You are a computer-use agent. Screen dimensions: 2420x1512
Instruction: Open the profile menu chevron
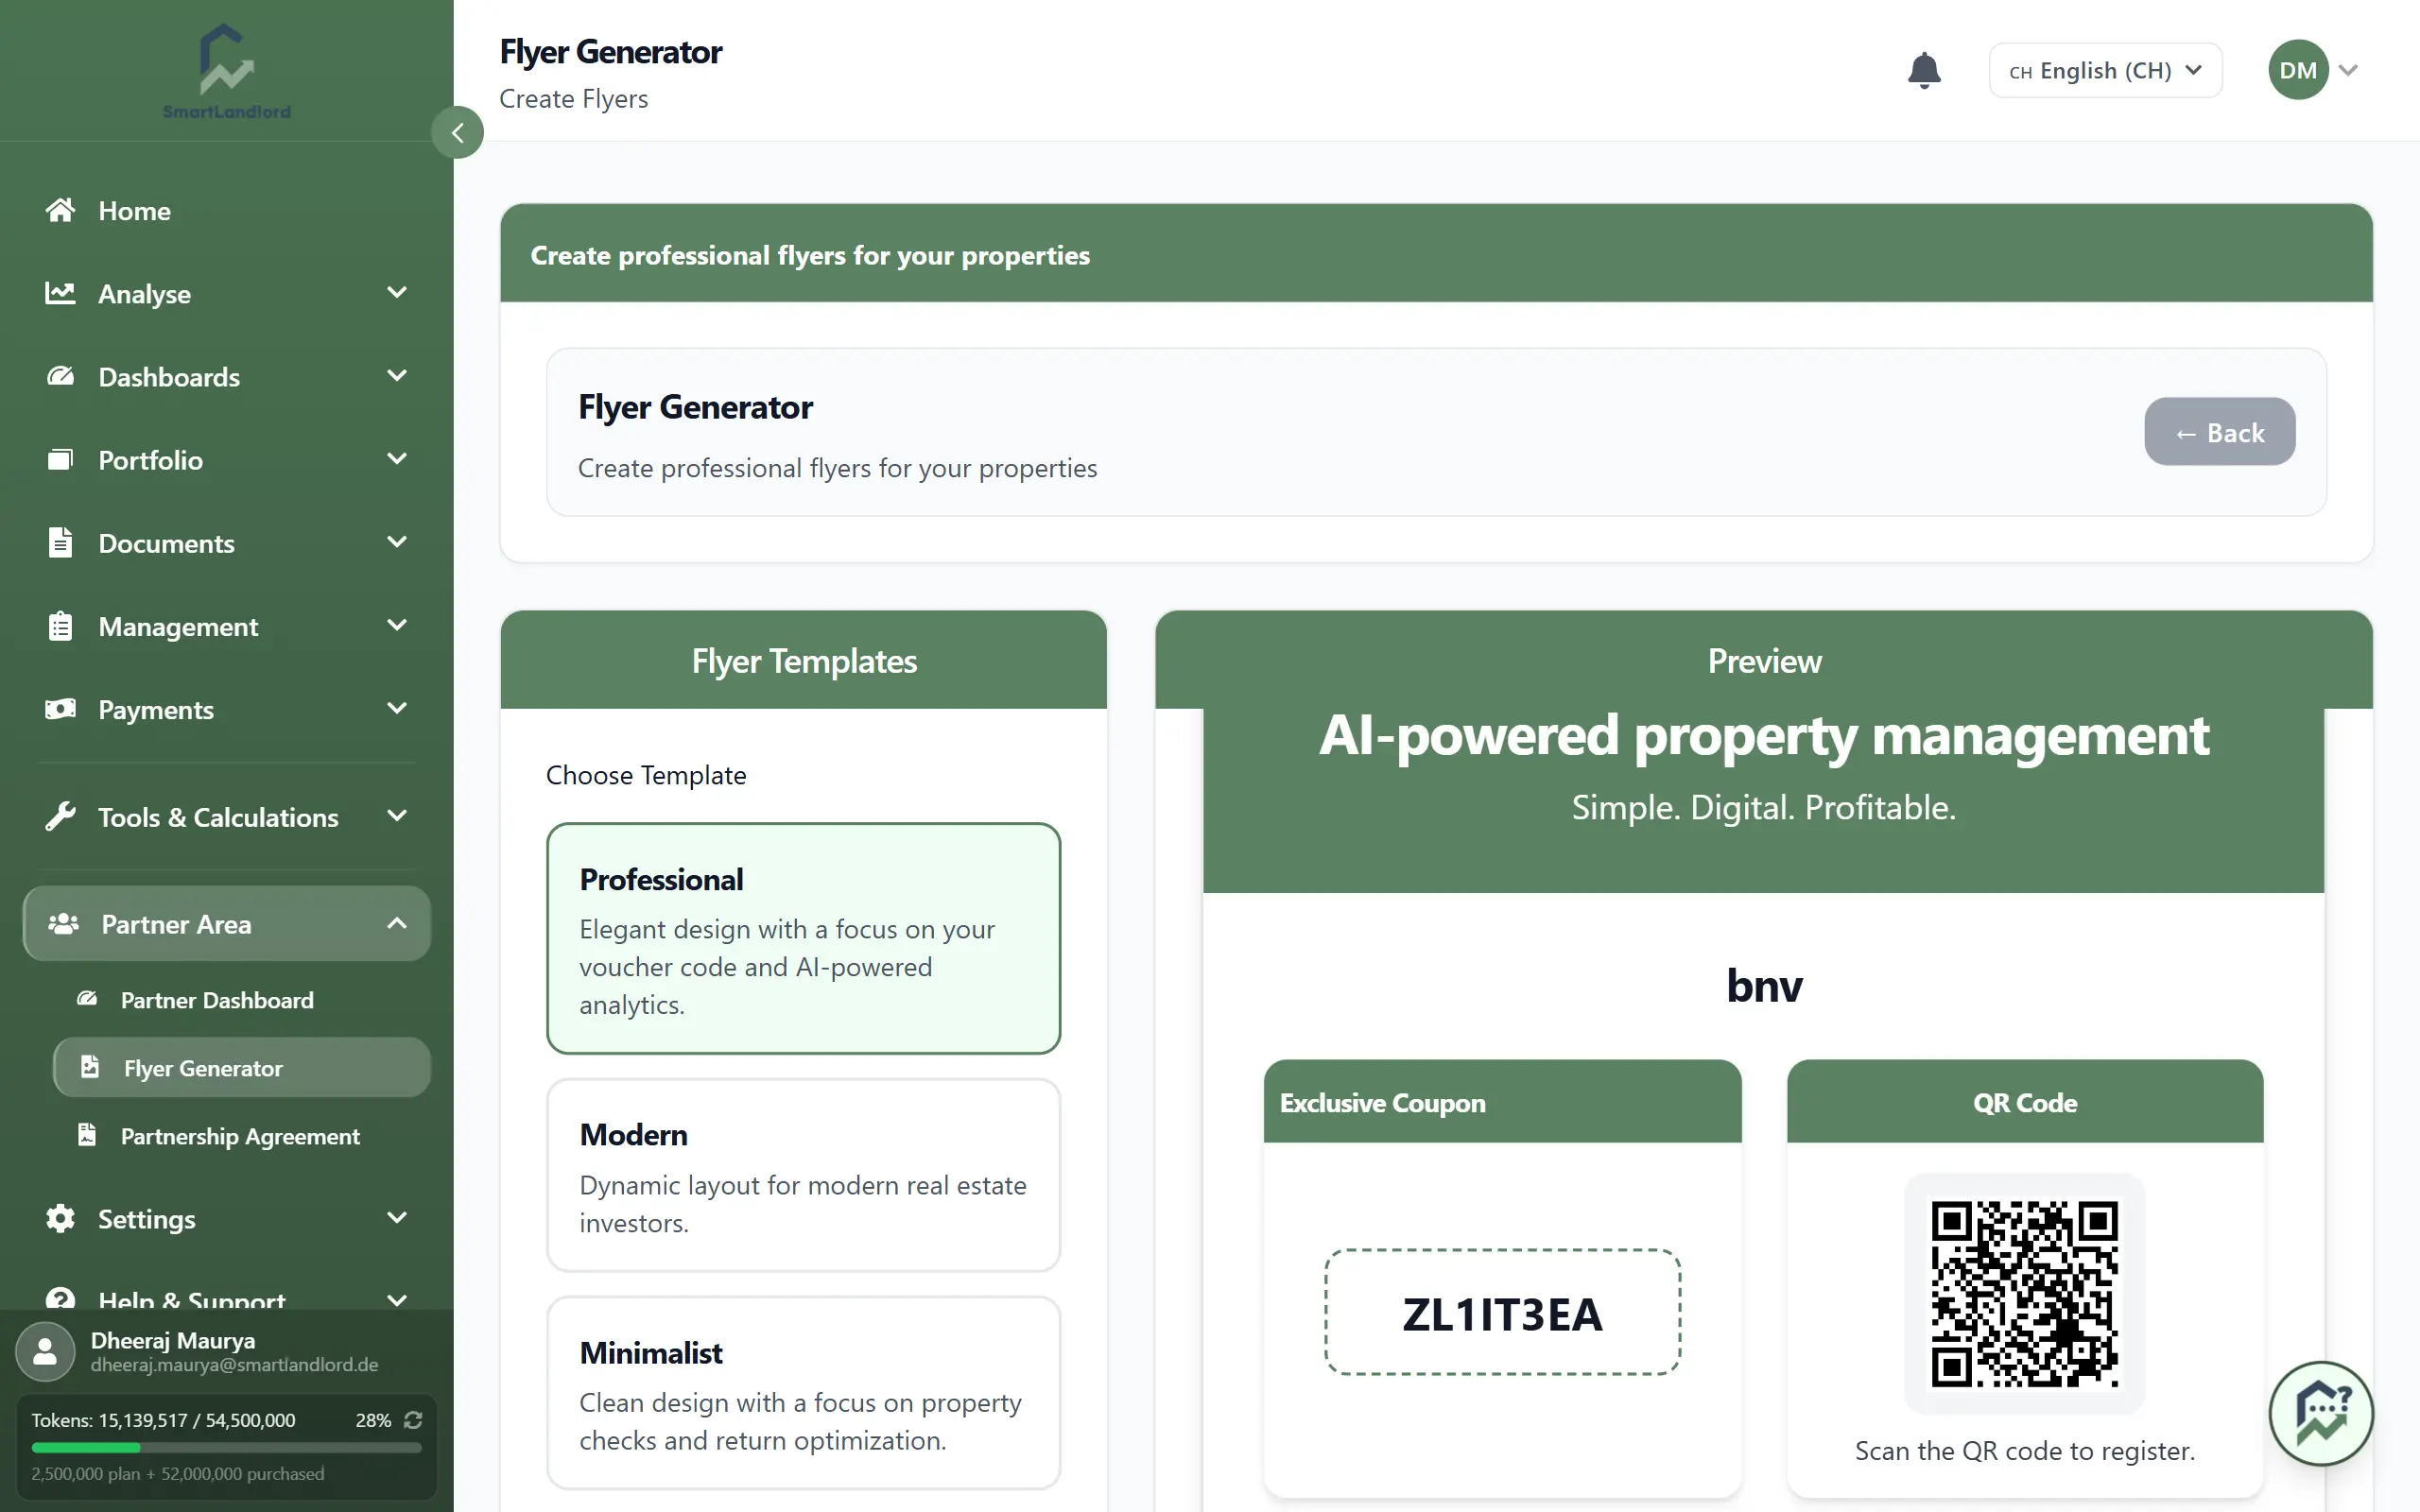(x=2348, y=70)
